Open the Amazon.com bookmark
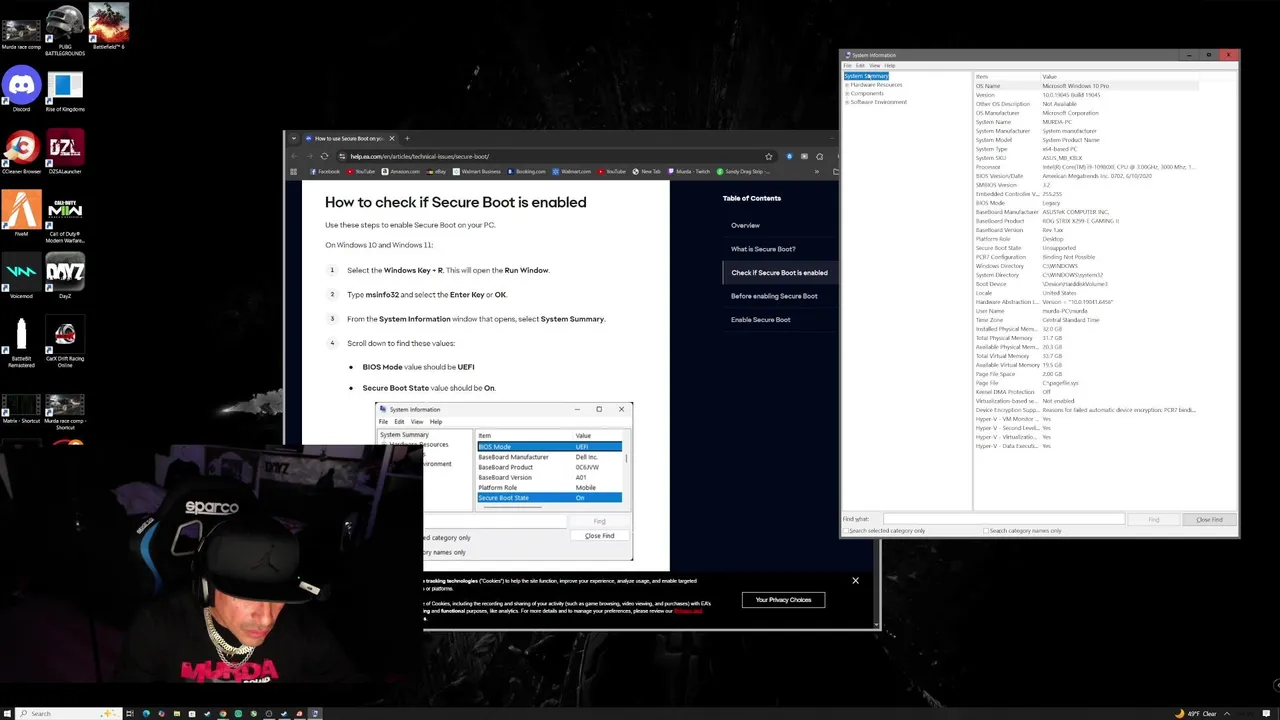Image resolution: width=1280 pixels, height=720 pixels. click(401, 171)
